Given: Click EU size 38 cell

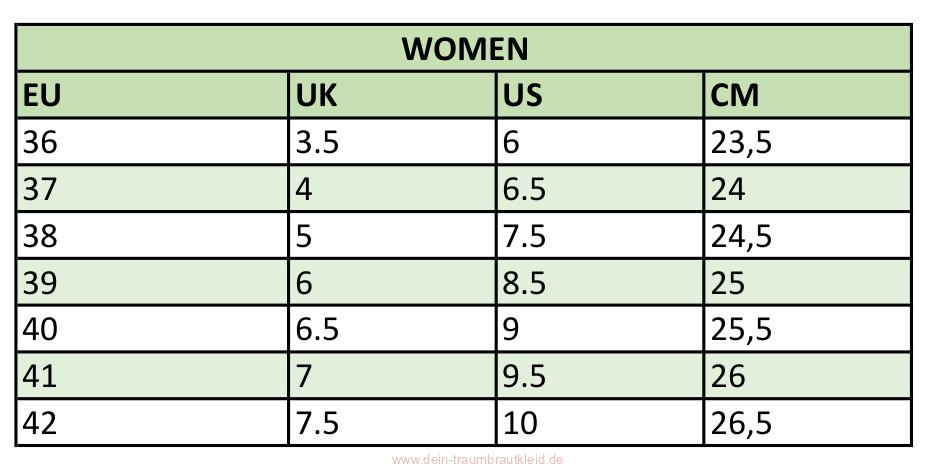Looking at the screenshot, I should point(153,235).
